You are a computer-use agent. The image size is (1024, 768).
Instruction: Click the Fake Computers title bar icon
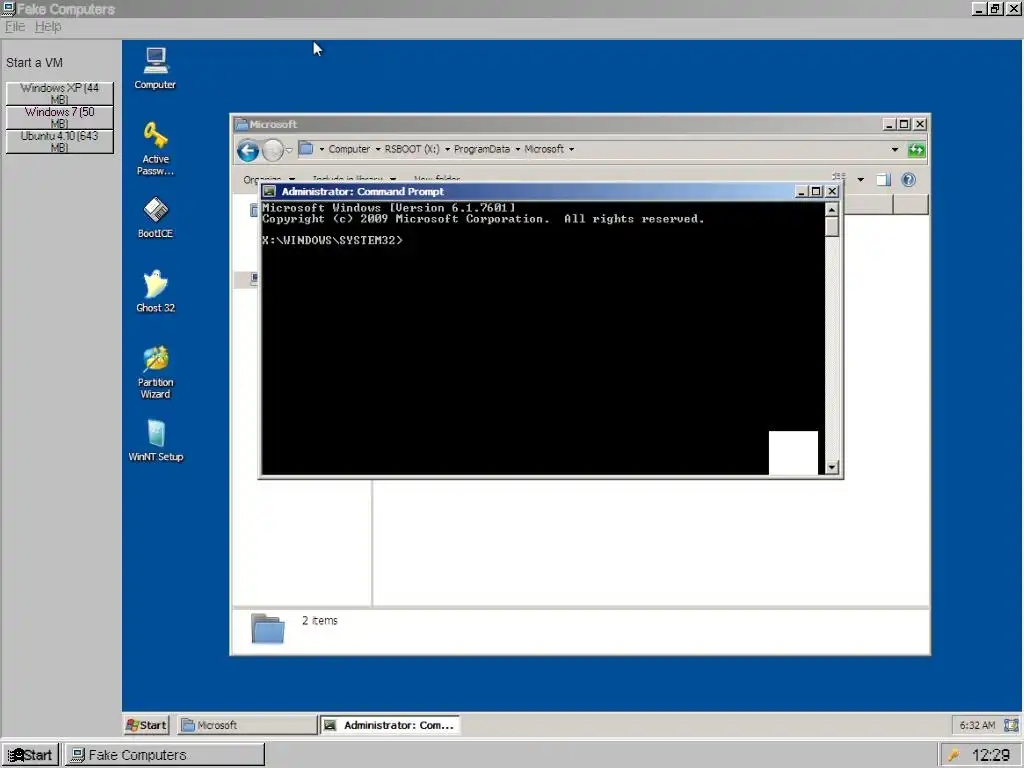click(x=8, y=9)
